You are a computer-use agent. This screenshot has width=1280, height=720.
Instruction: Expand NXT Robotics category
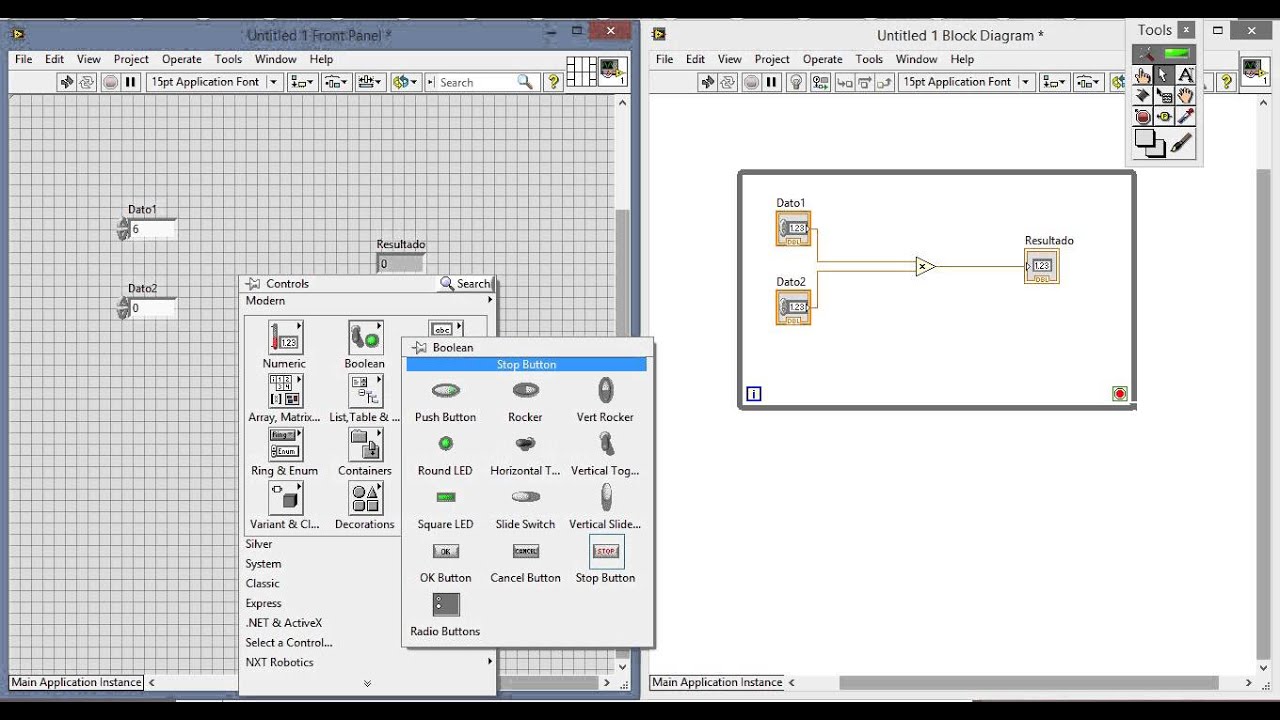(x=369, y=662)
